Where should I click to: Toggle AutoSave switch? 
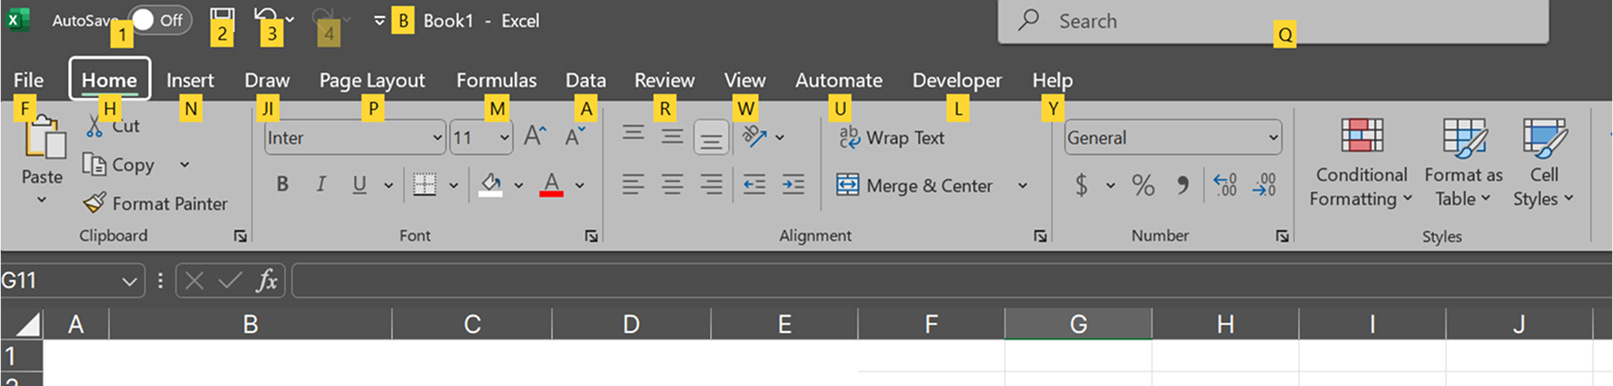pos(160,20)
